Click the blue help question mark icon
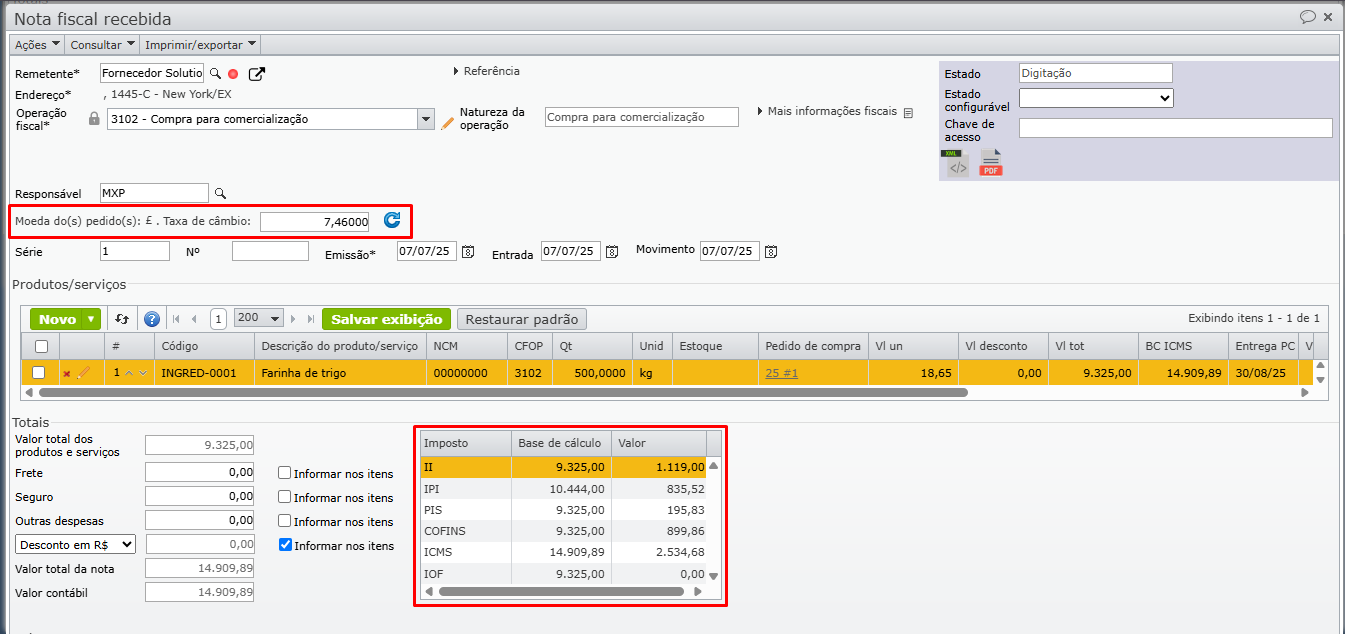The image size is (1345, 634). [x=152, y=319]
